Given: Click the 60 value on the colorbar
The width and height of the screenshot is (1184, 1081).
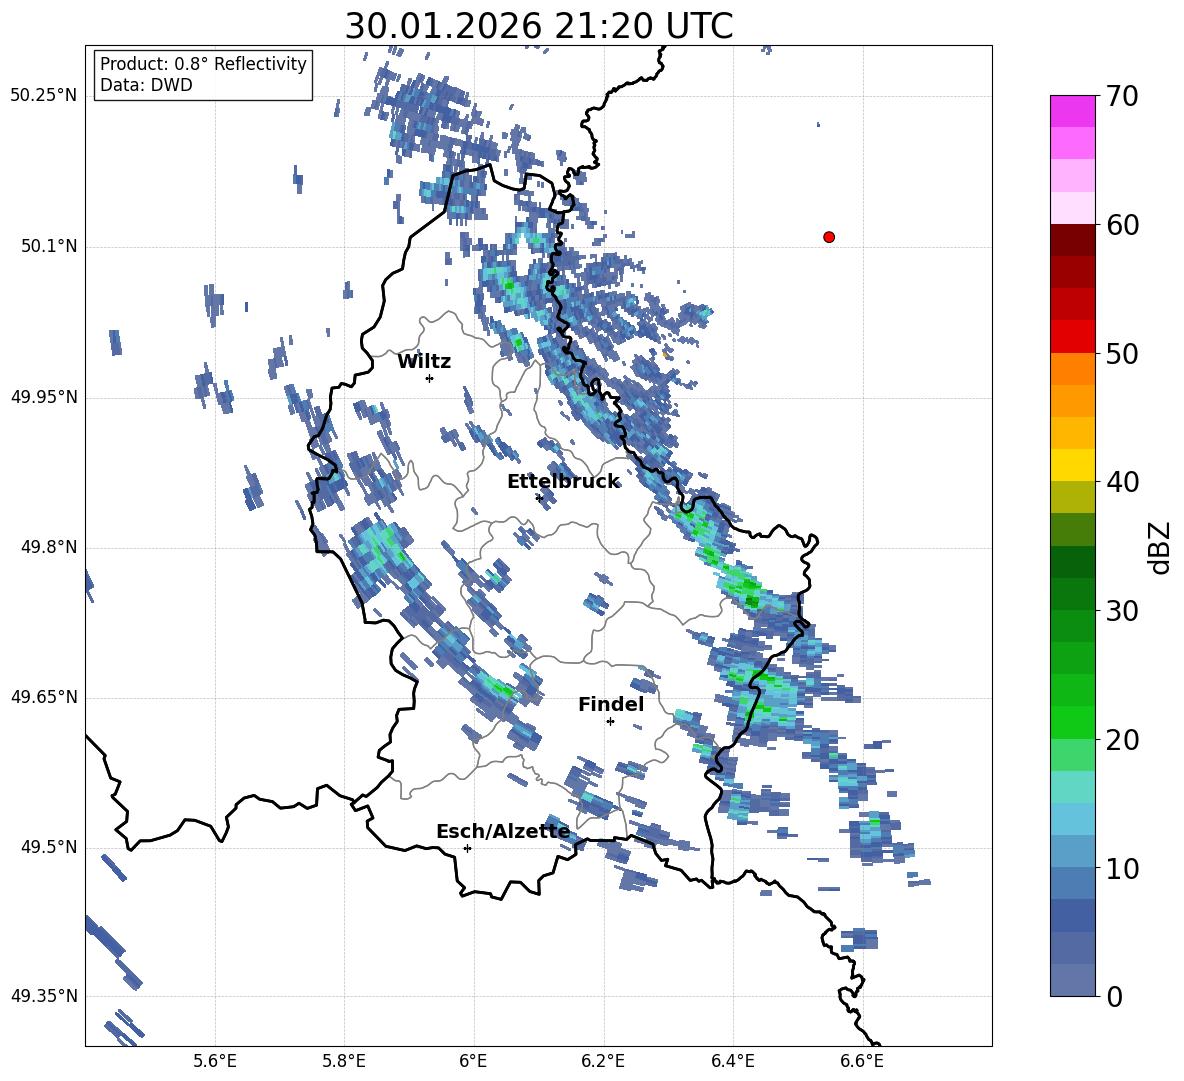Looking at the screenshot, I should tap(1122, 225).
